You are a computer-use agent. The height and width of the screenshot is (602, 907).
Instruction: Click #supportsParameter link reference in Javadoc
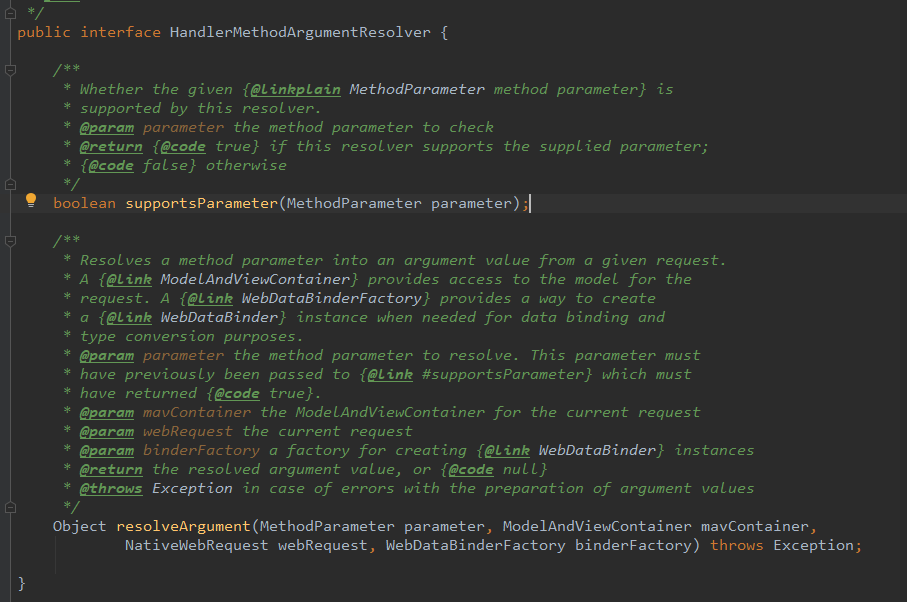tap(503, 375)
